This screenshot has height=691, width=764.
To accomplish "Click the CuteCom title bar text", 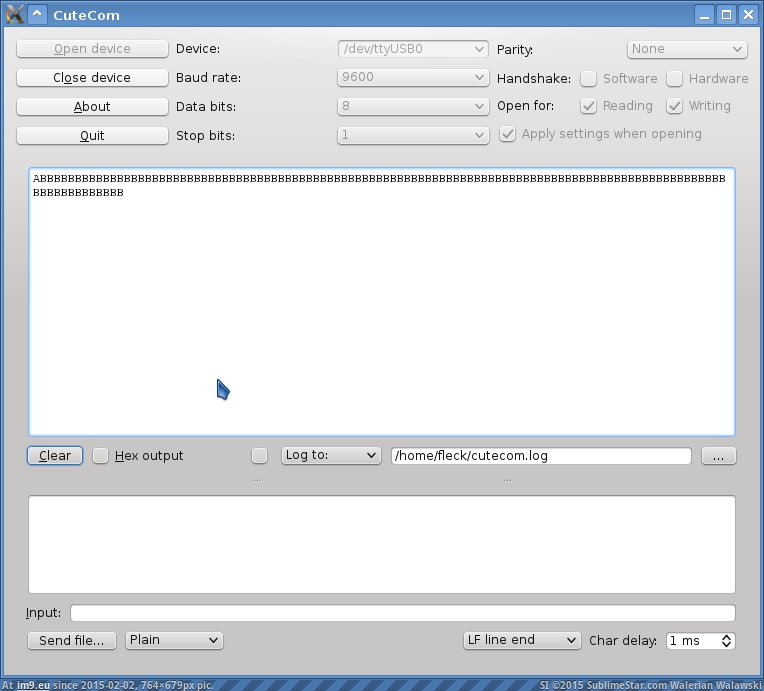I will (86, 15).
